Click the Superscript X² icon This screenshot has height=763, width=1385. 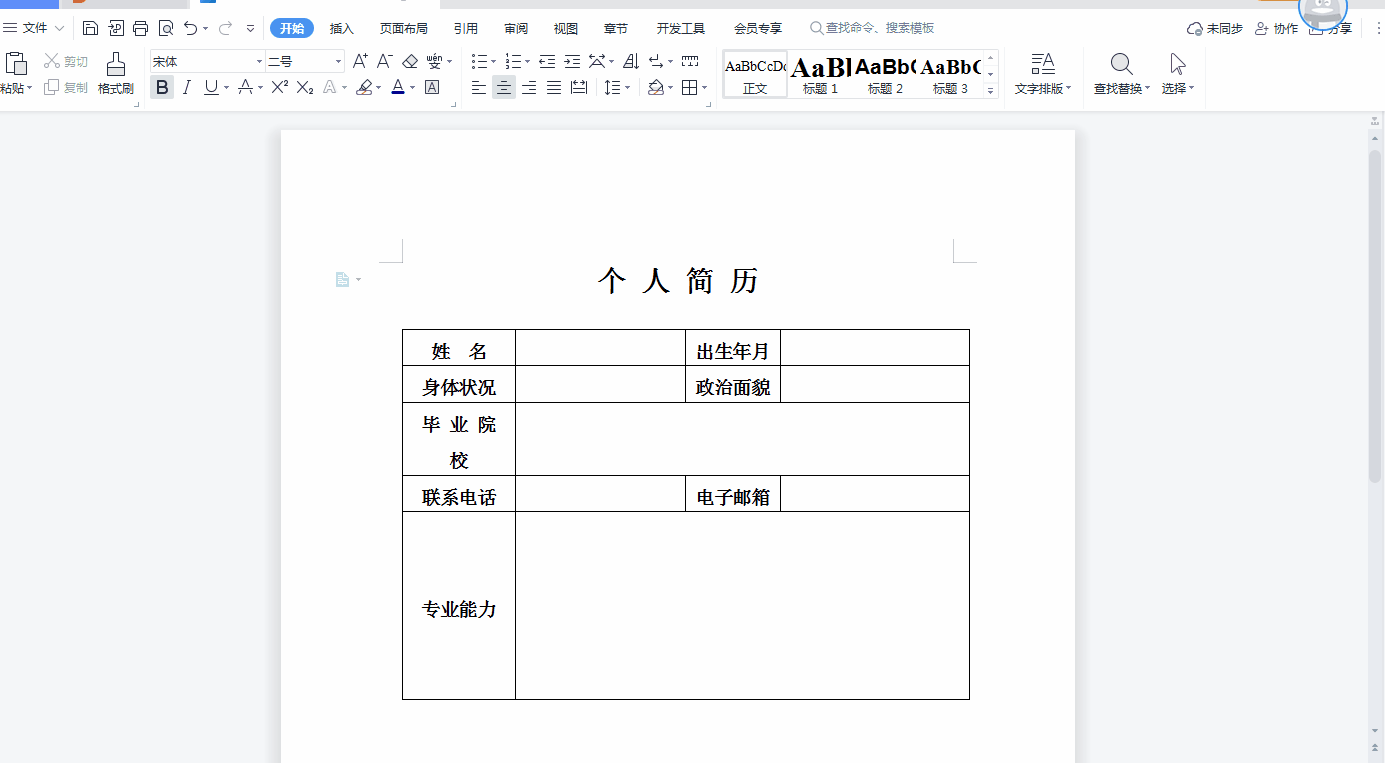pyautogui.click(x=280, y=88)
